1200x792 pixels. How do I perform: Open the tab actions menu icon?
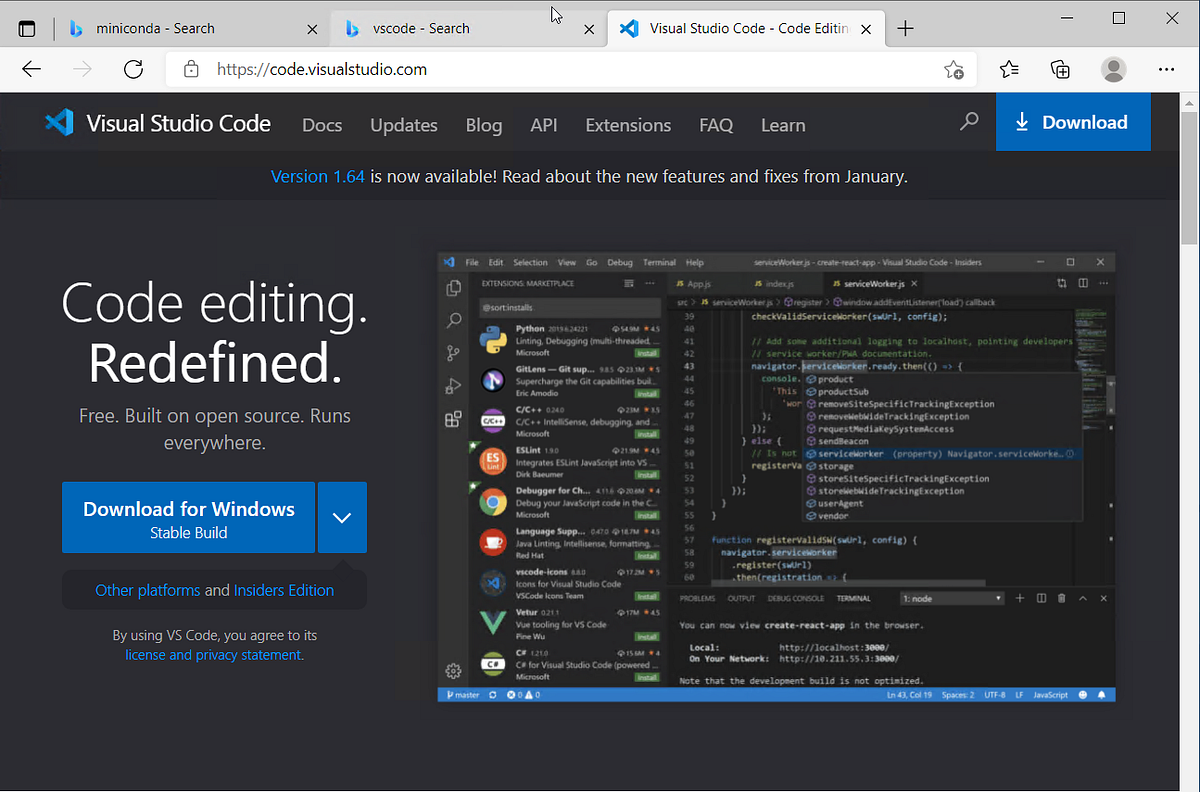pos(27,29)
